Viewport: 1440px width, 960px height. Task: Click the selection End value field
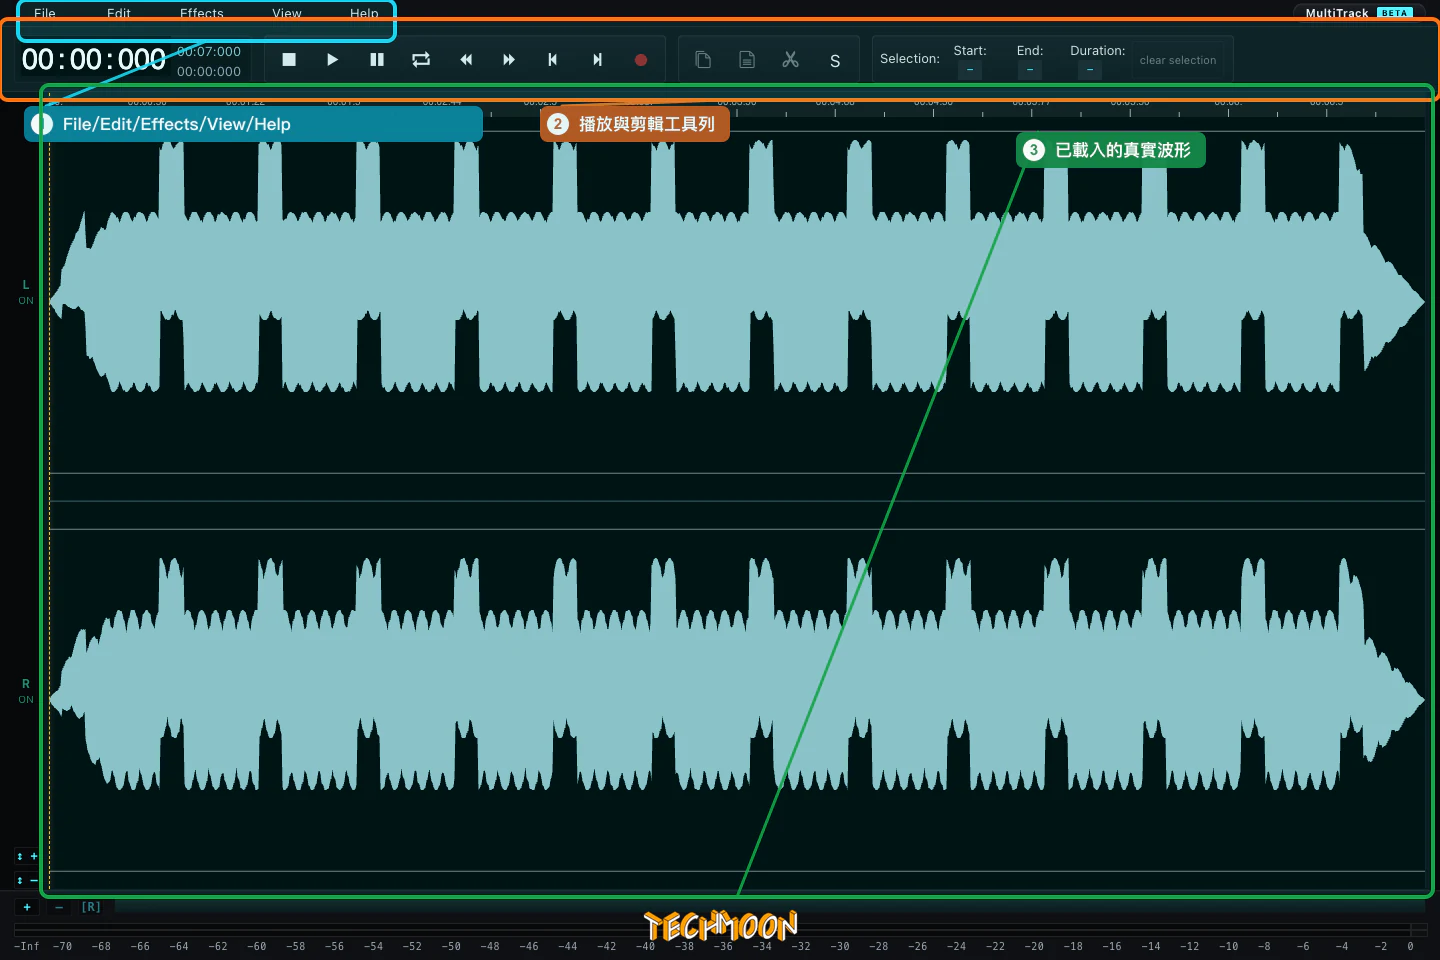[x=1029, y=70]
